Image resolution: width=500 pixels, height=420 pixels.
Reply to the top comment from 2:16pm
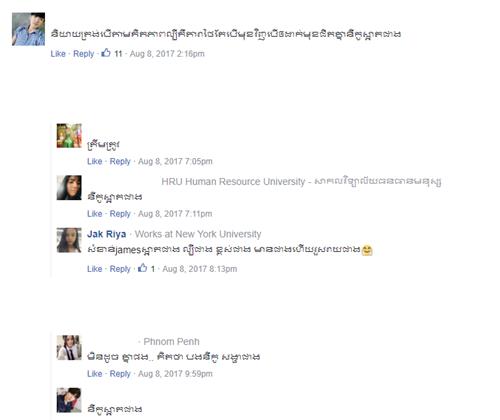[84, 54]
